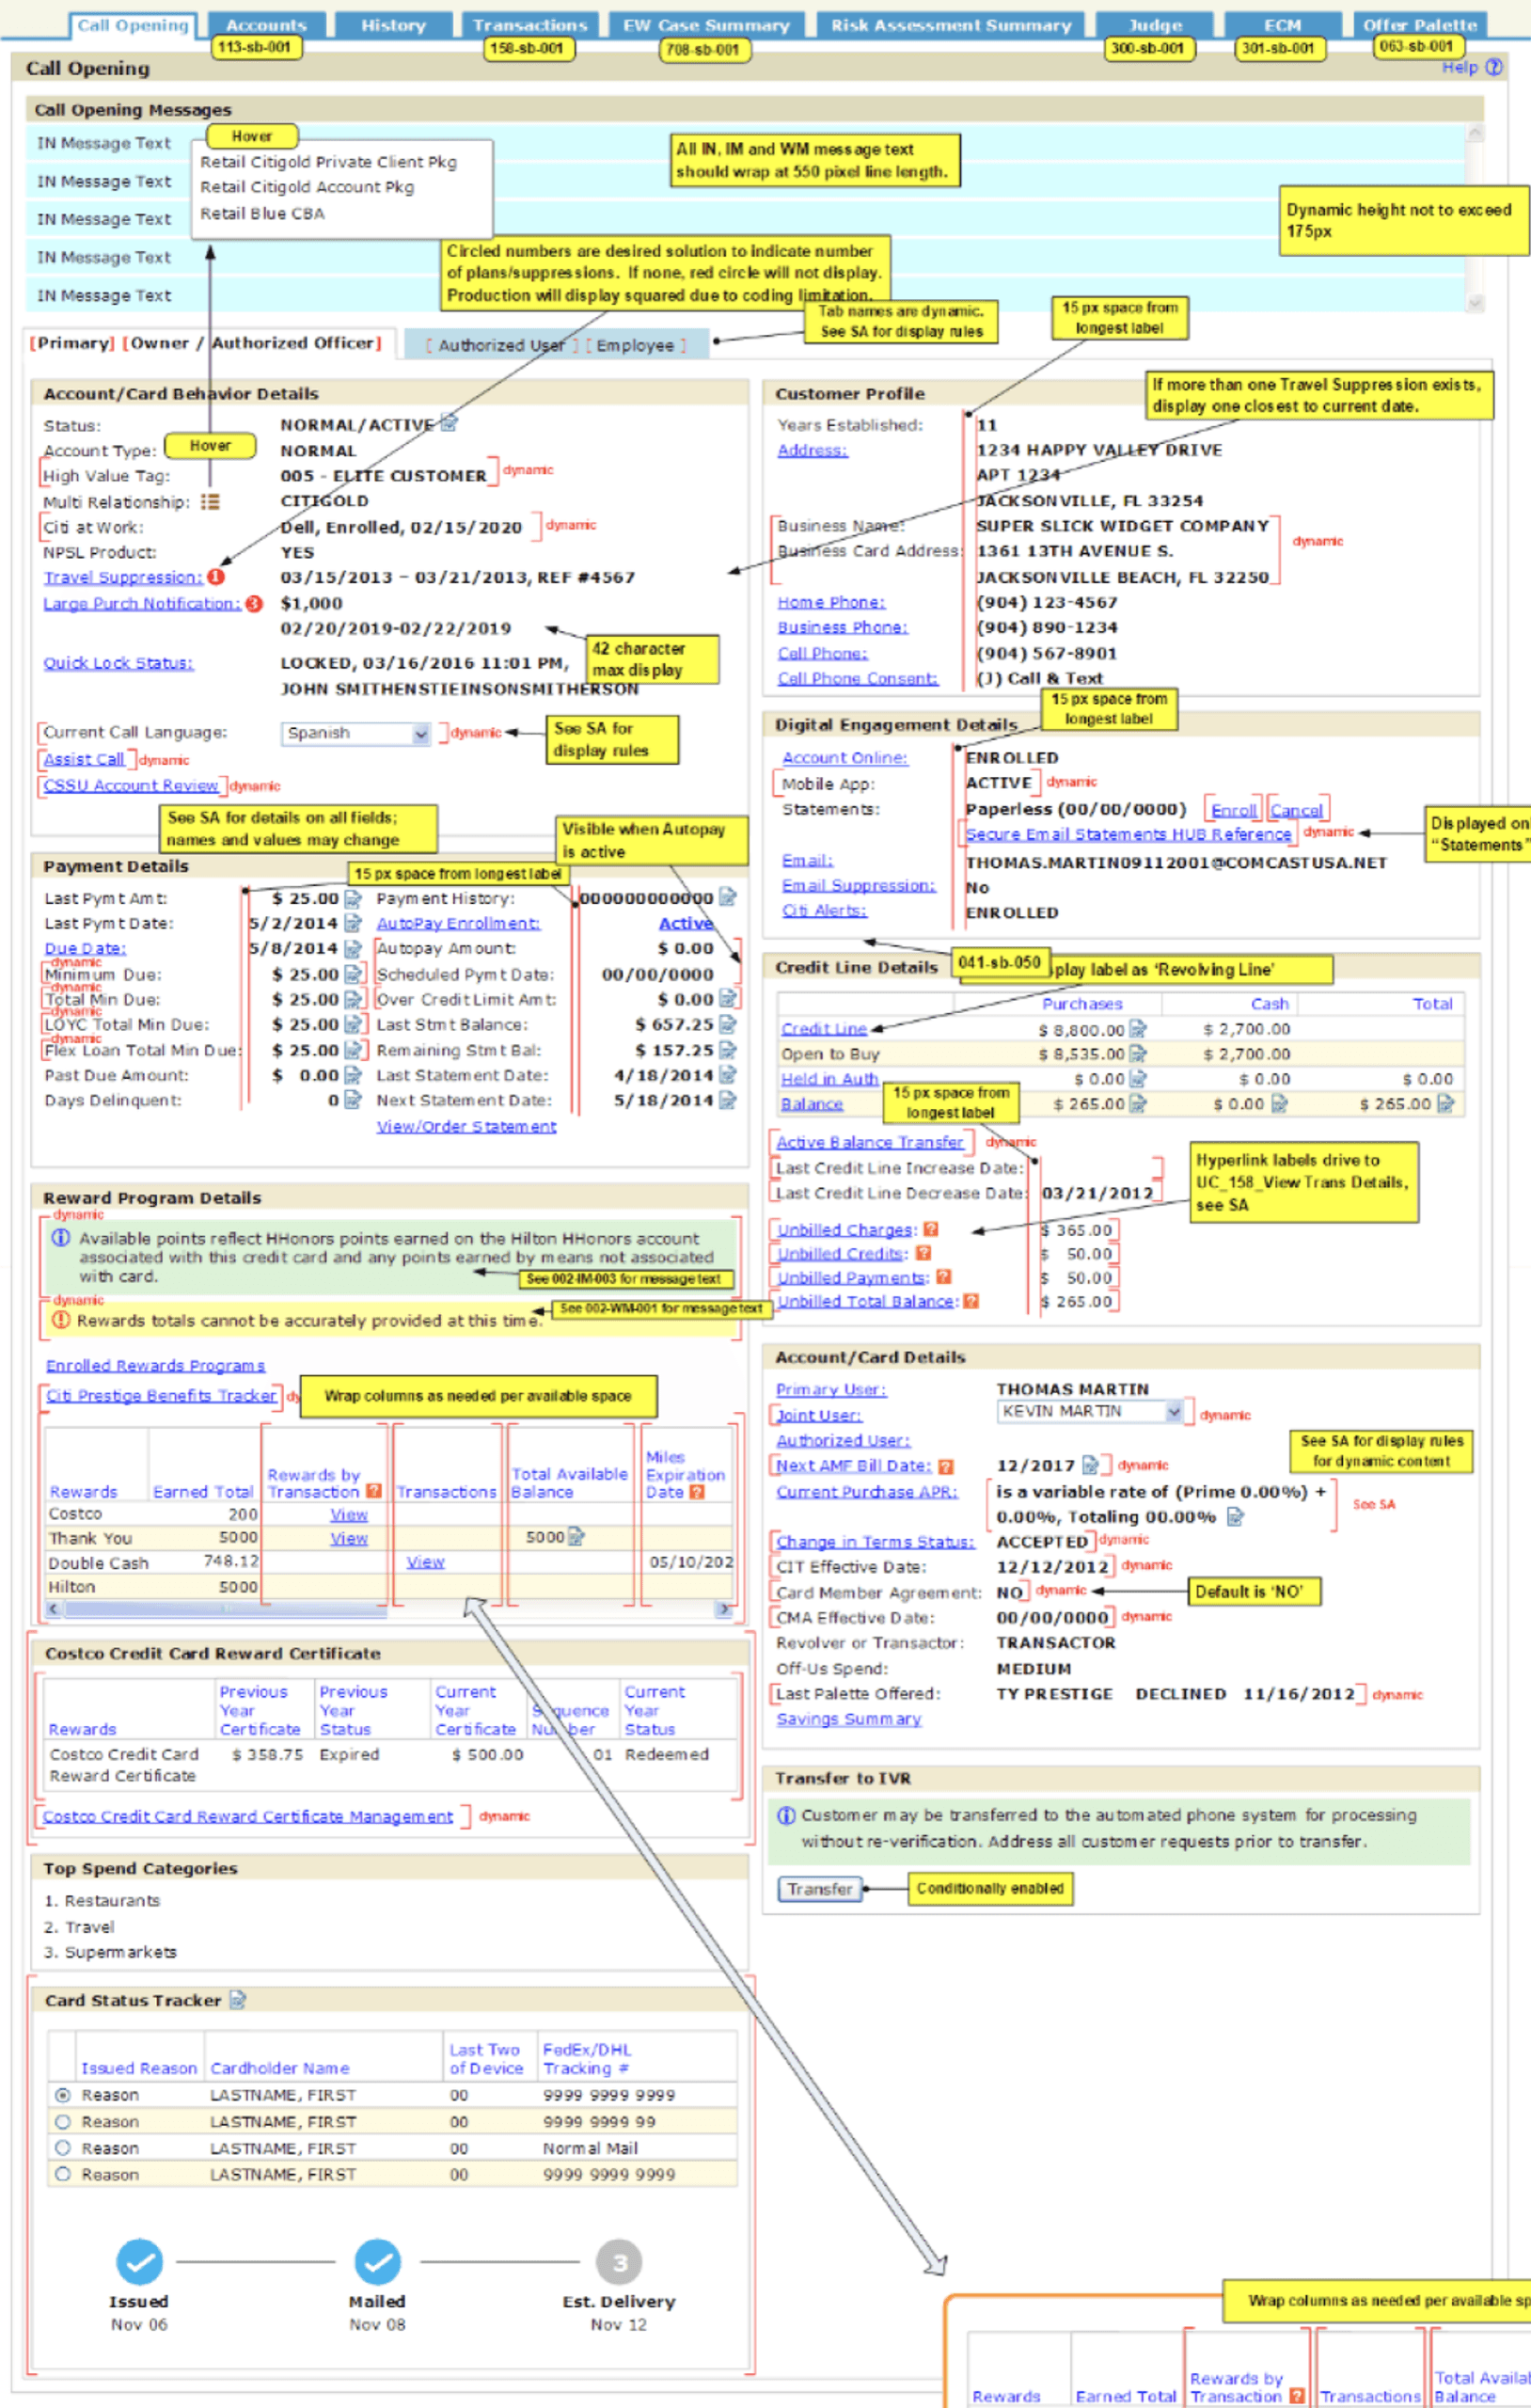
Task: Open detail icon next to Last Pymt Amt value
Action: point(353,898)
